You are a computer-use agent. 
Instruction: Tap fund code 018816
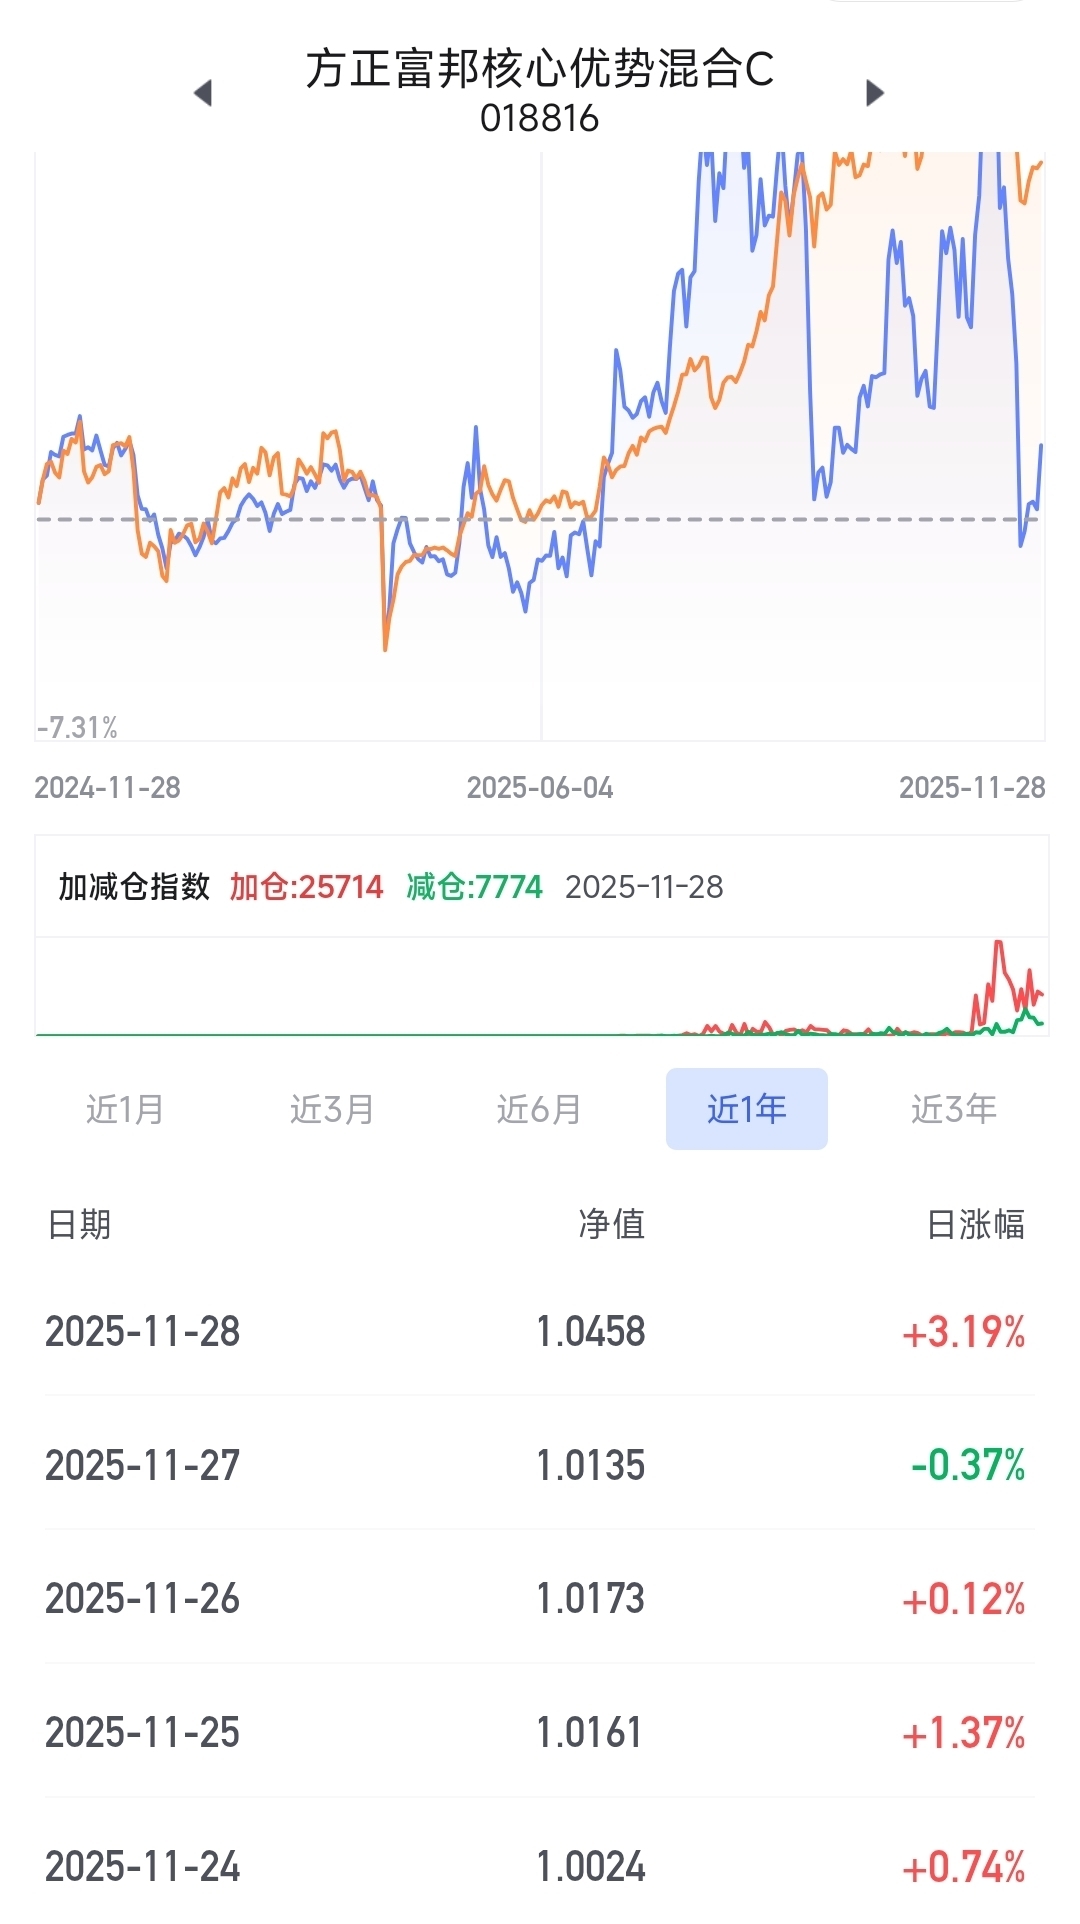click(540, 118)
